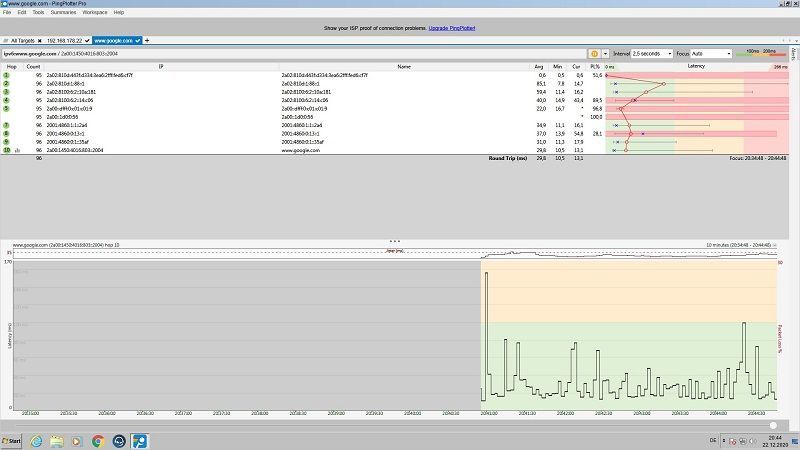Open the dropdown arrow beside the pause button
This screenshot has width=800, height=450.
click(605, 54)
